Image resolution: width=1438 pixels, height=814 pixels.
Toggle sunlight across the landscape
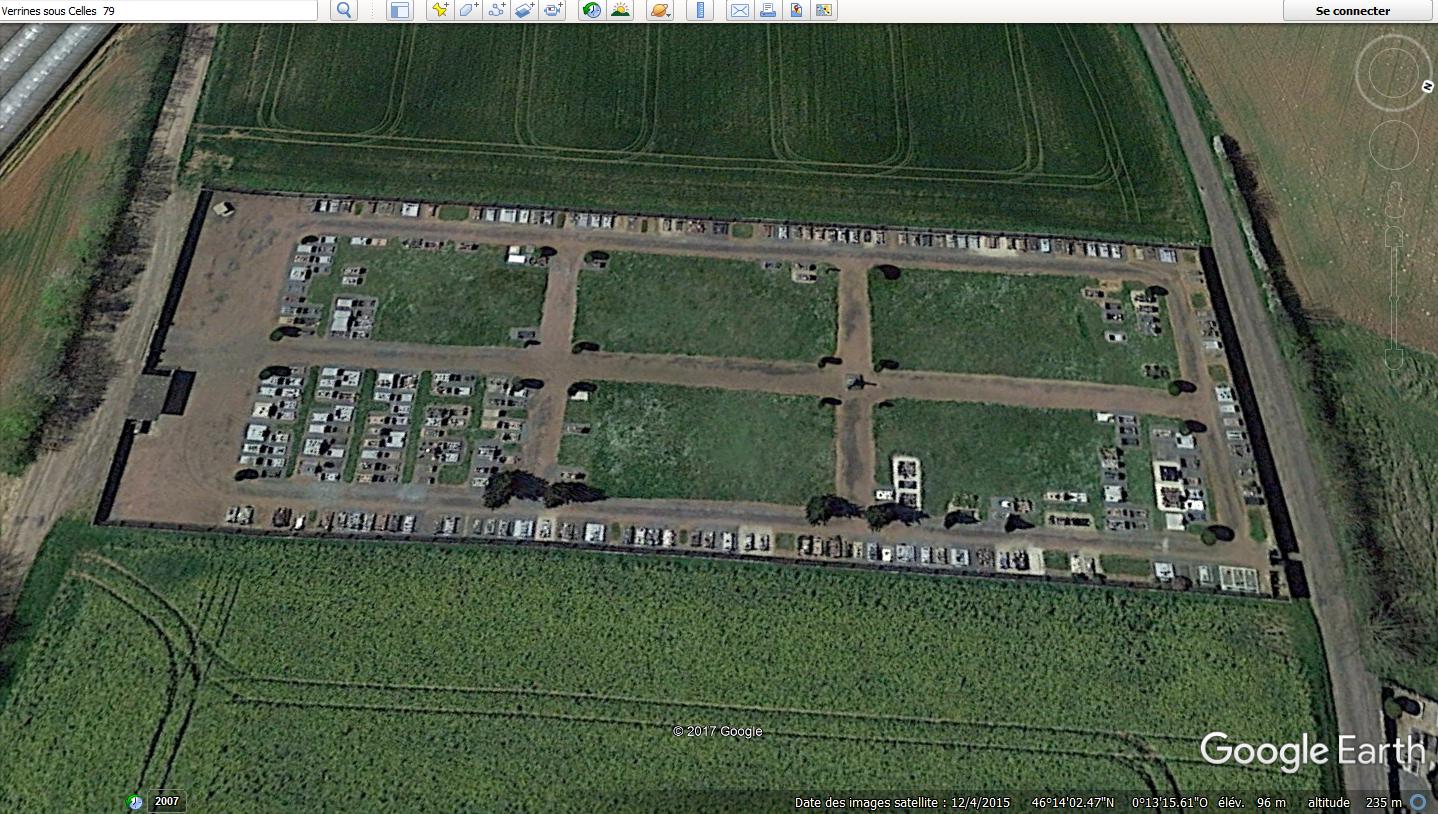coord(620,10)
